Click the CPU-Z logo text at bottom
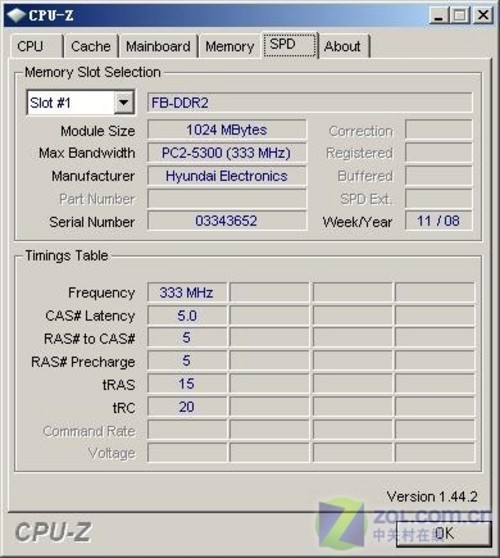Viewport: 500px width, 558px height. click(x=53, y=533)
